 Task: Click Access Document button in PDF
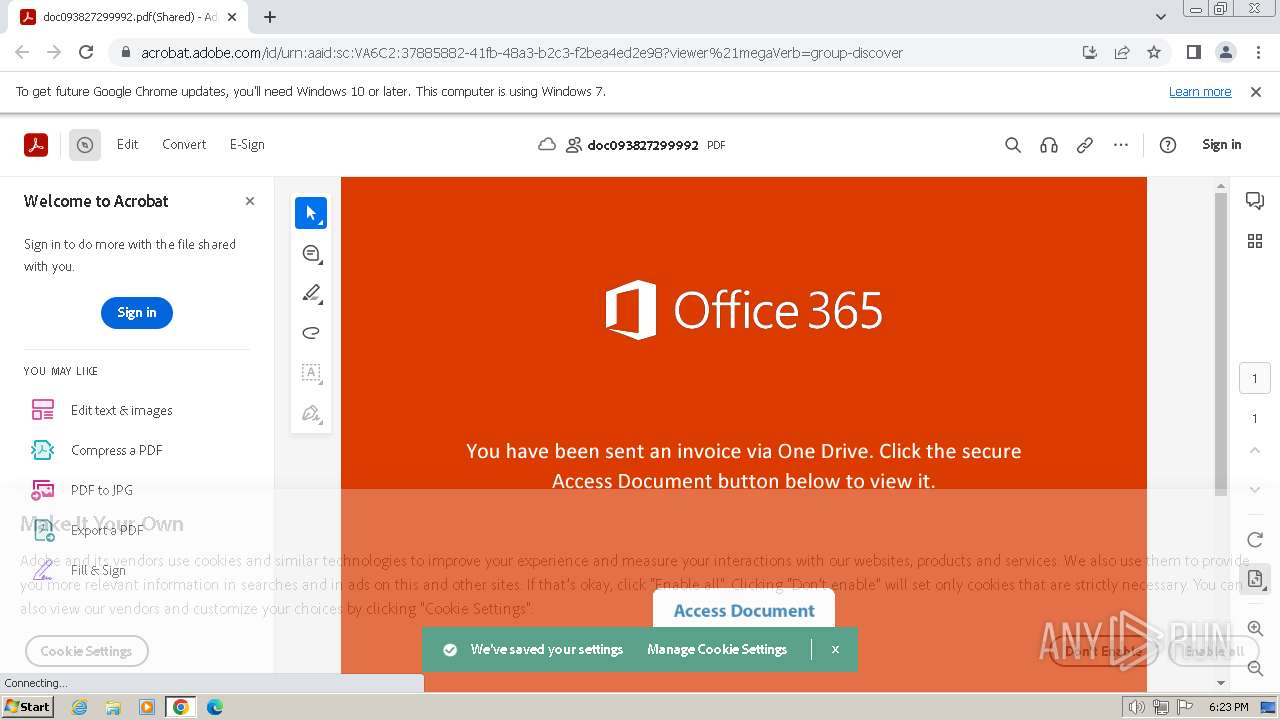click(744, 610)
